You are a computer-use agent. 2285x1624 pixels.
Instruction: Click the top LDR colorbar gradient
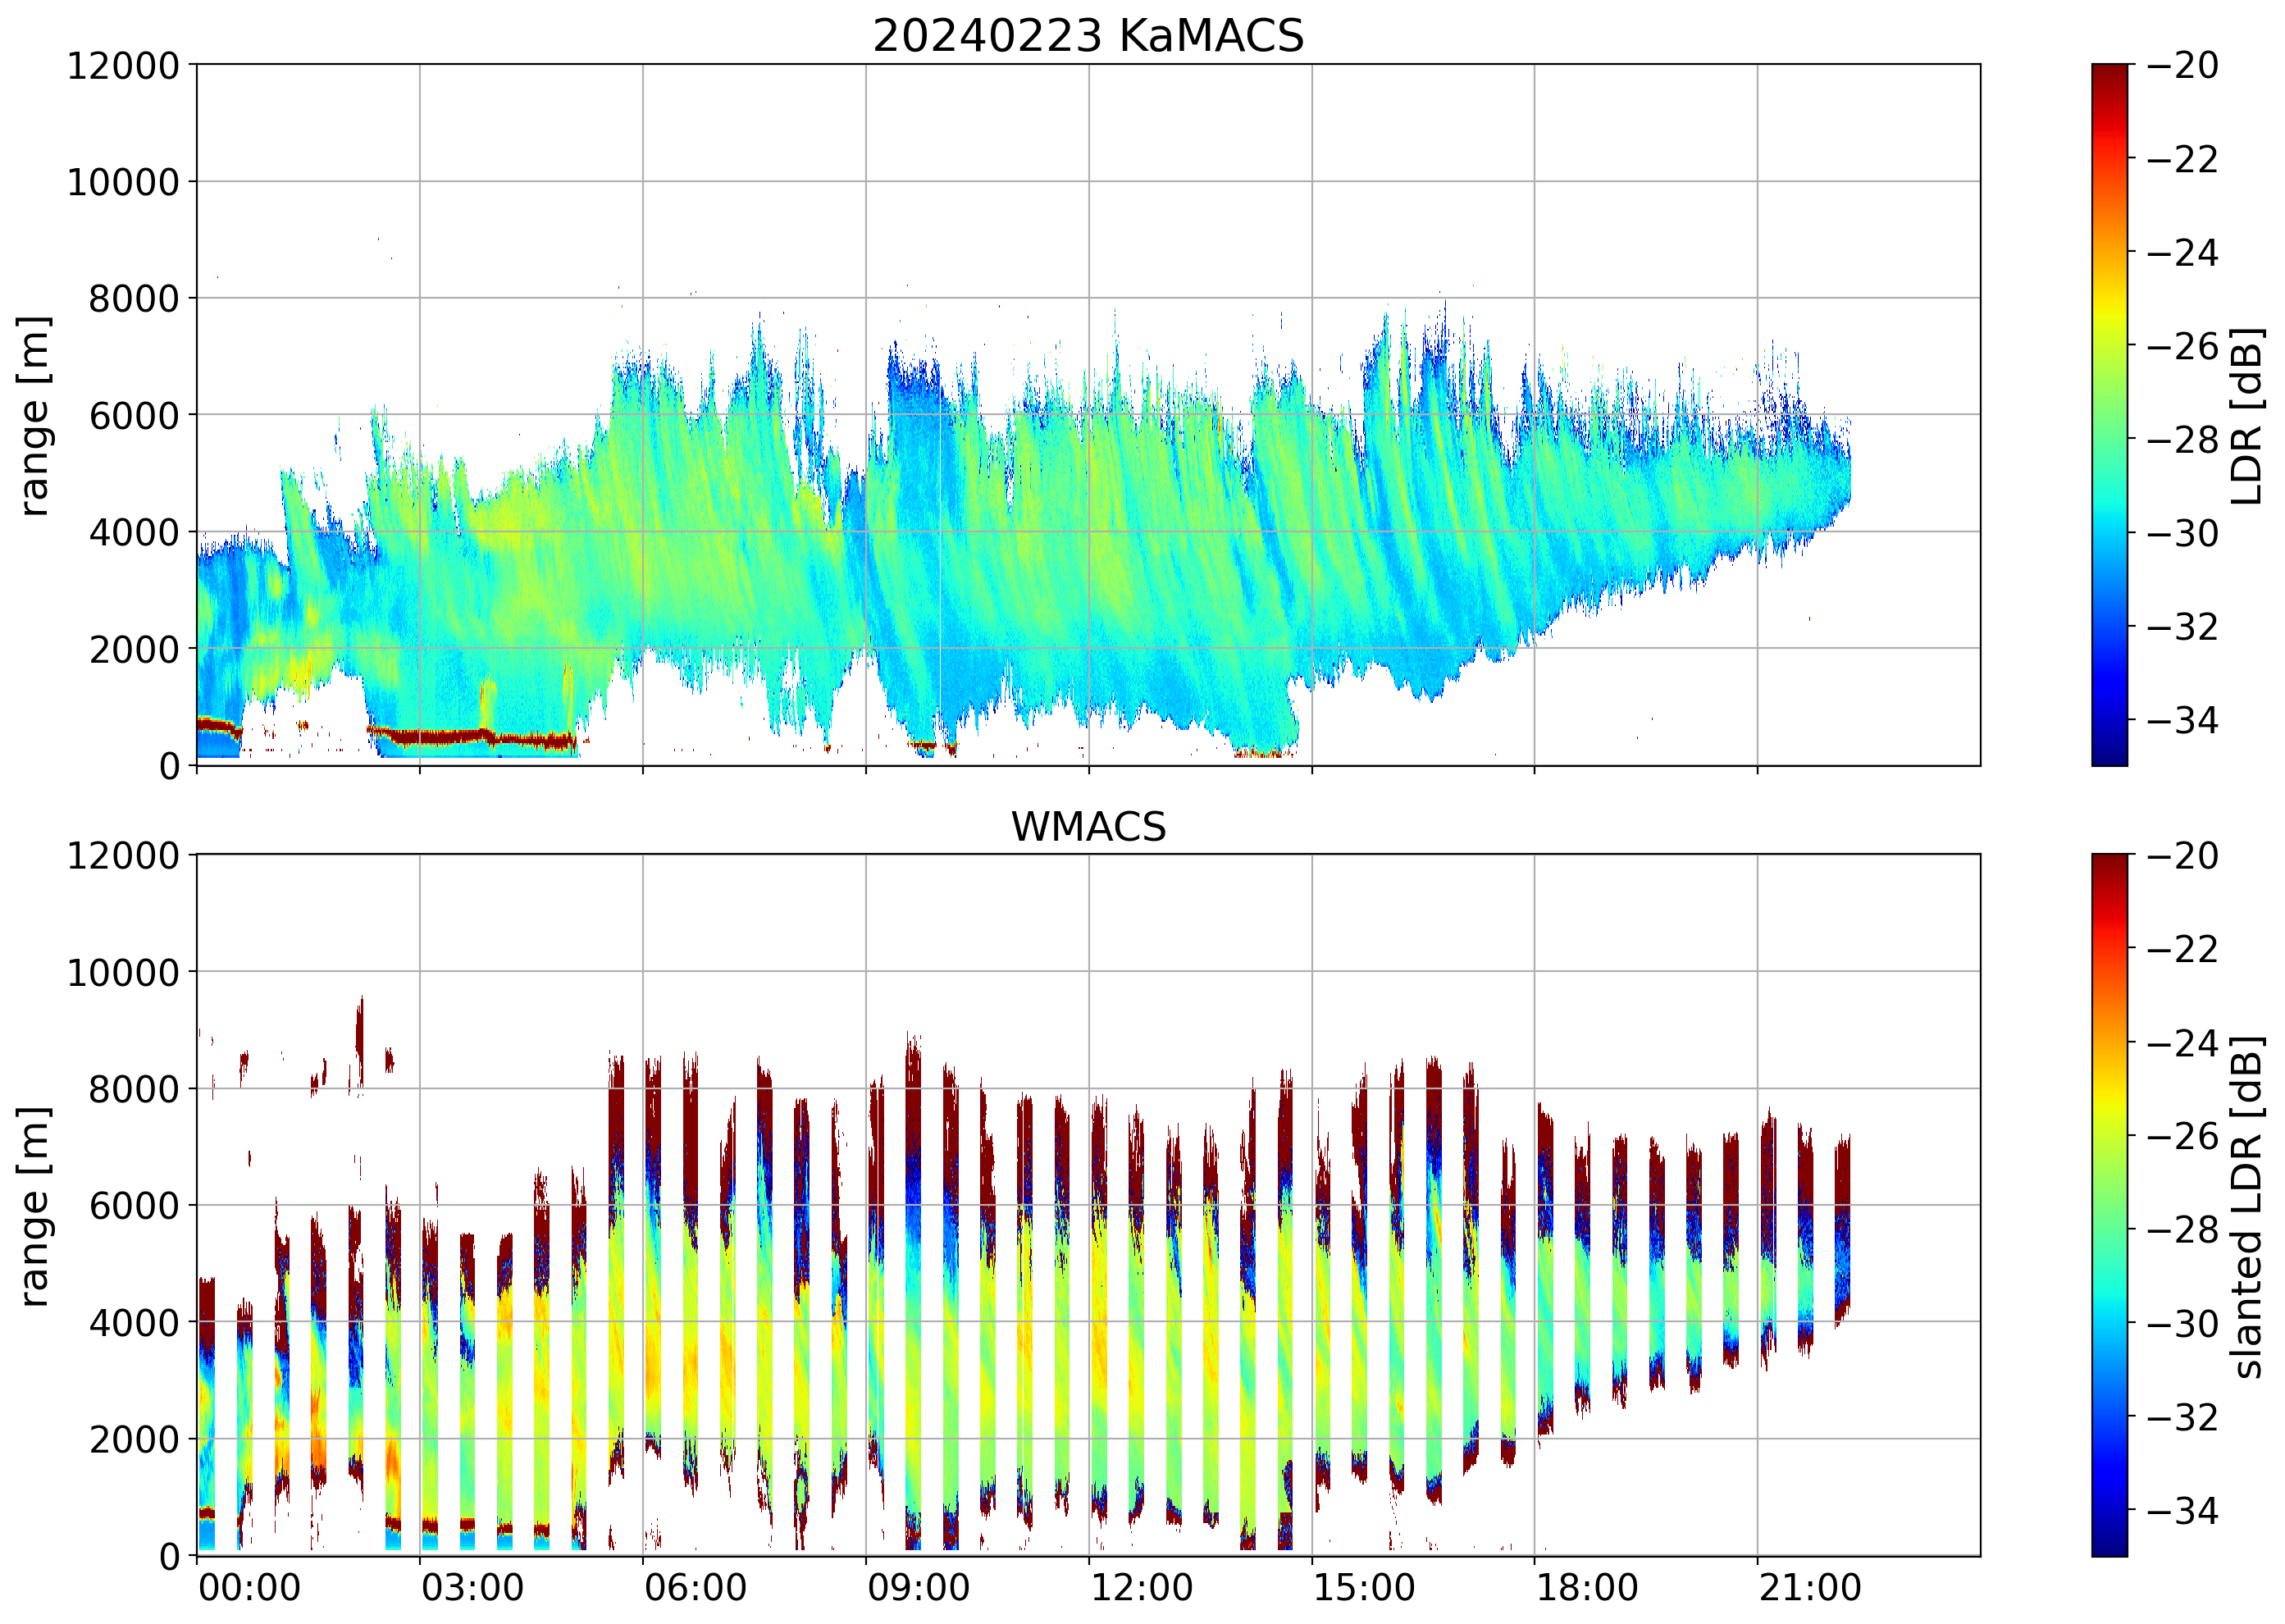(x=2109, y=415)
